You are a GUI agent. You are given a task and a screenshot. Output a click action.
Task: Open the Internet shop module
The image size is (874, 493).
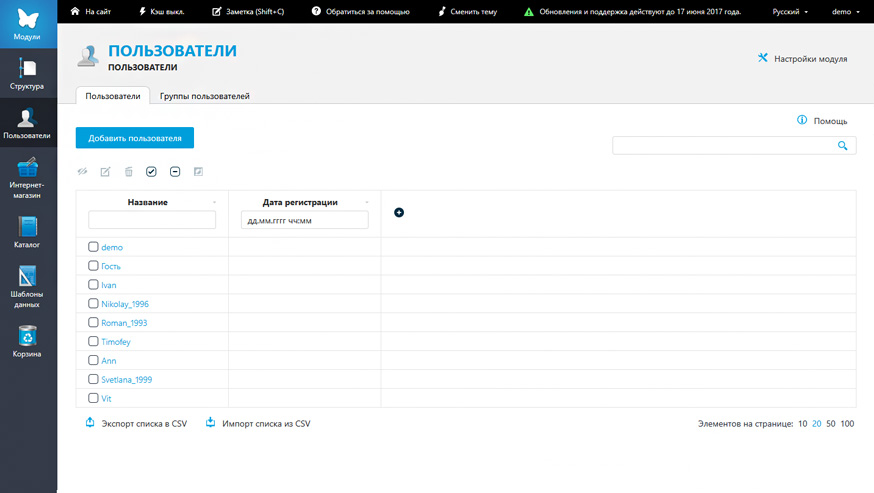[28, 177]
